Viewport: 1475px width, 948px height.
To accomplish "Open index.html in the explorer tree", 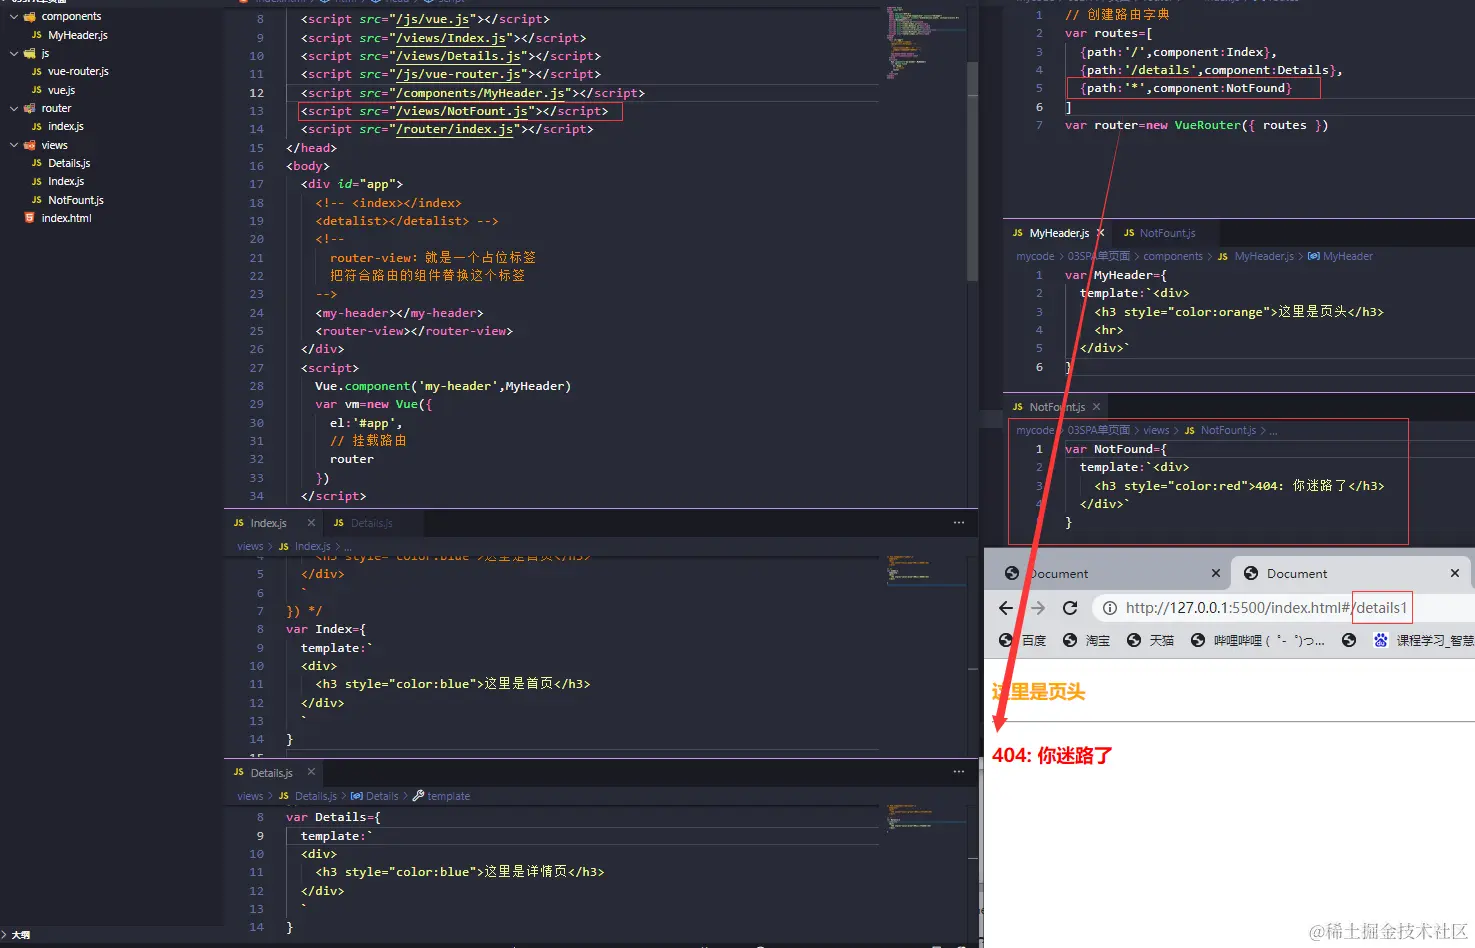I will 66,218.
